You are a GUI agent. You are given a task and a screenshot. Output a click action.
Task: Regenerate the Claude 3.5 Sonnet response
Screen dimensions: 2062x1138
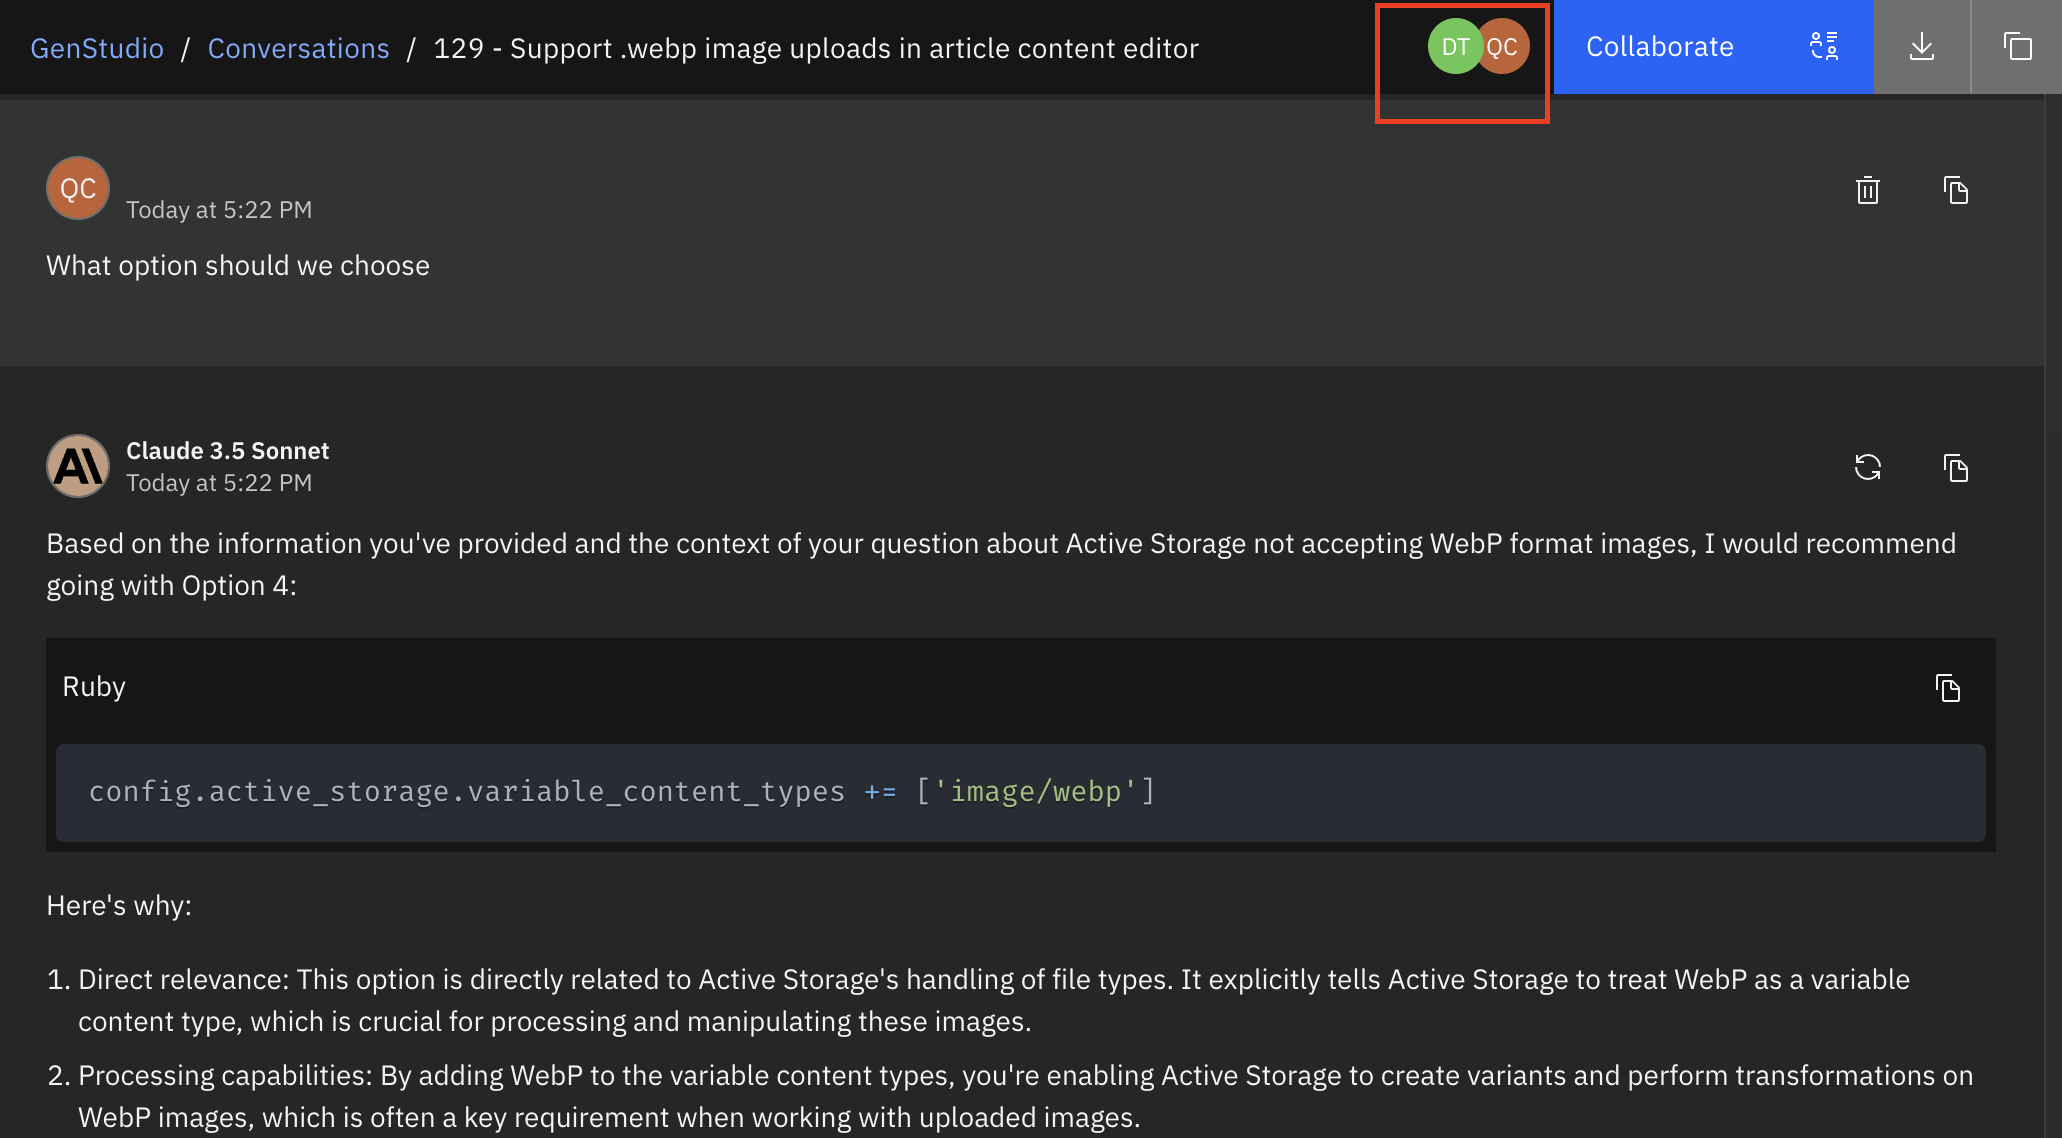point(1867,467)
